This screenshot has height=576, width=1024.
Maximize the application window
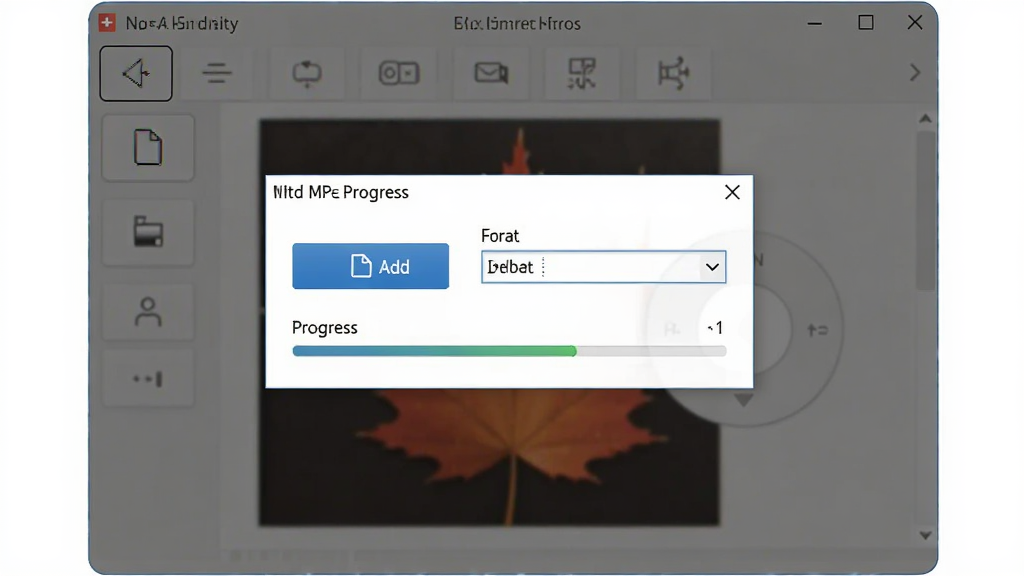(866, 23)
